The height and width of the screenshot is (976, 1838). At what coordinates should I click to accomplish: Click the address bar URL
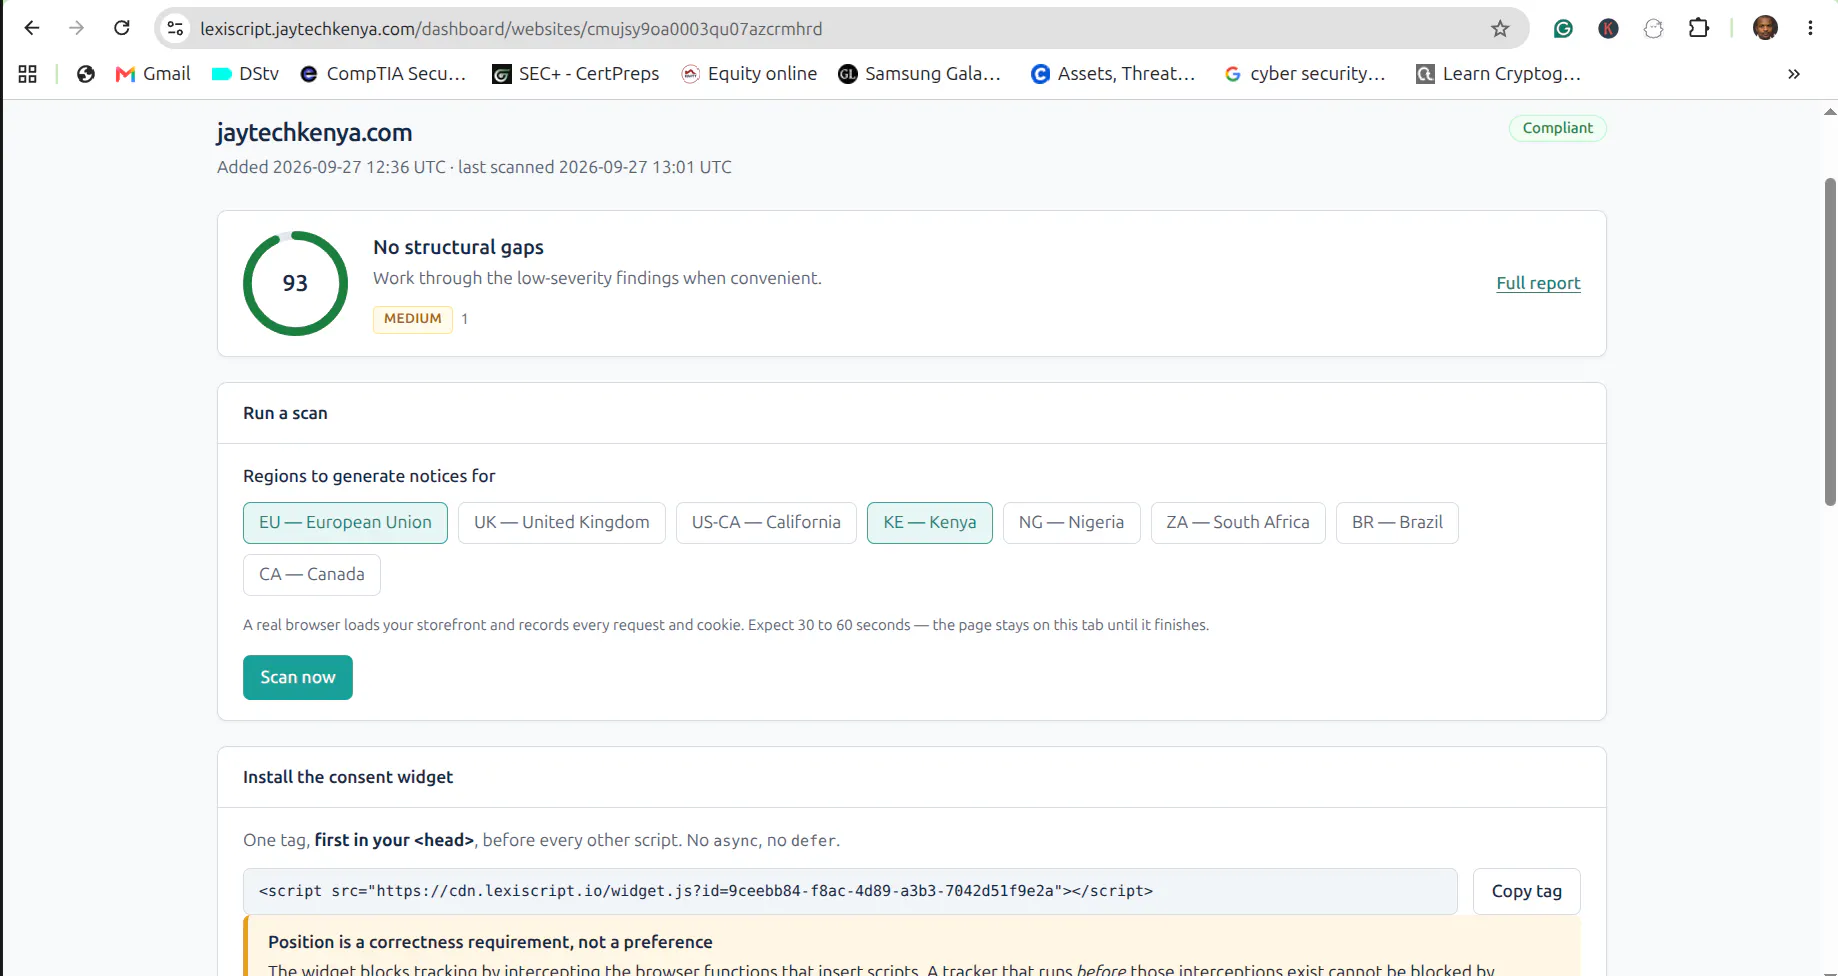click(511, 29)
